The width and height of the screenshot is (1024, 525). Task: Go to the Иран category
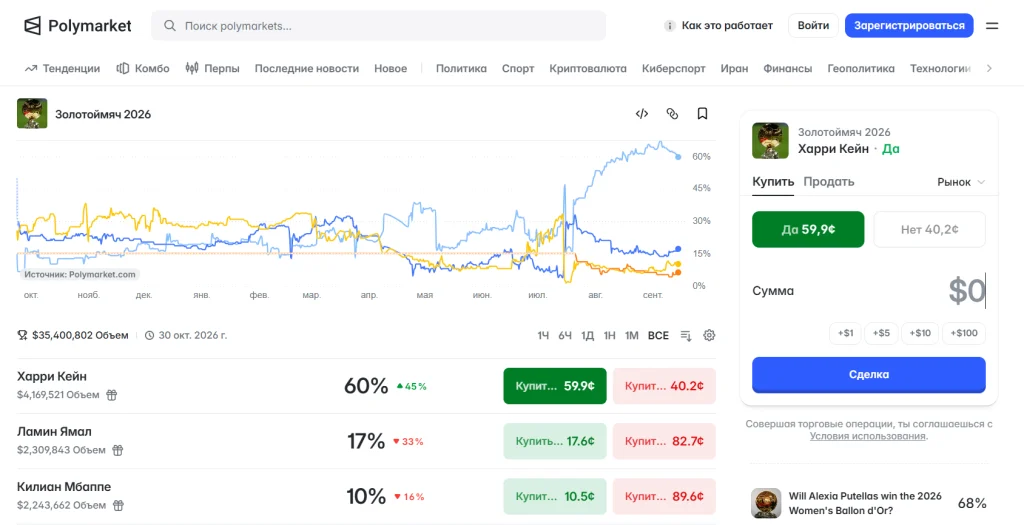[x=735, y=69]
